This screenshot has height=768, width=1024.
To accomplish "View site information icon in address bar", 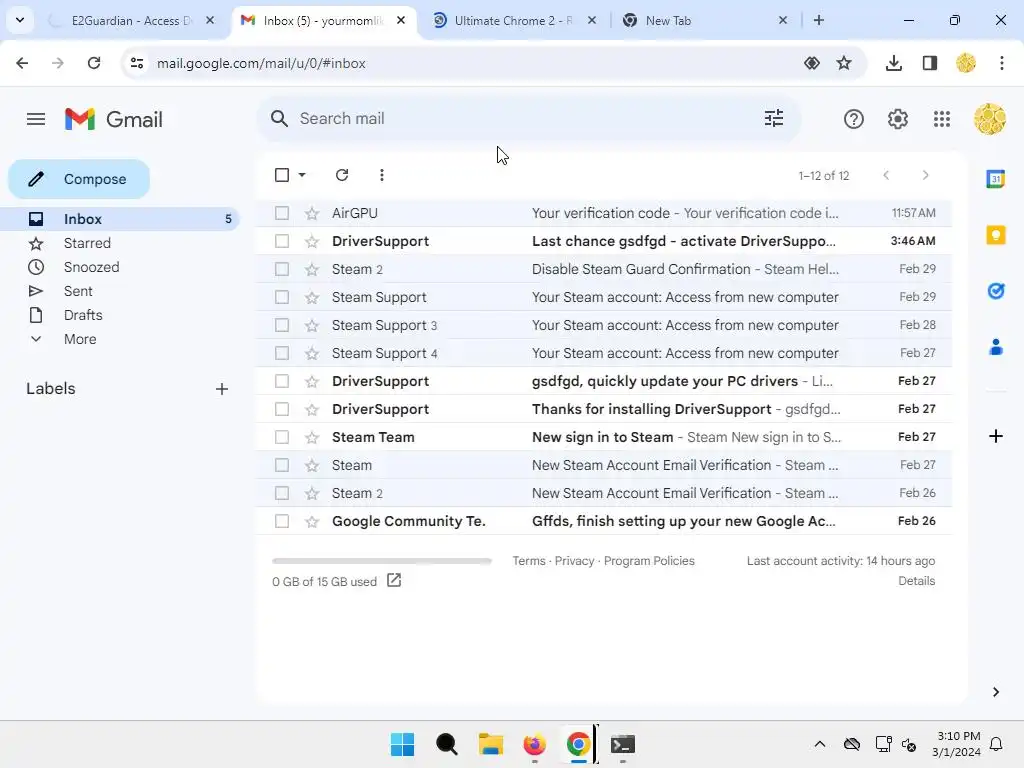I will [x=137, y=63].
